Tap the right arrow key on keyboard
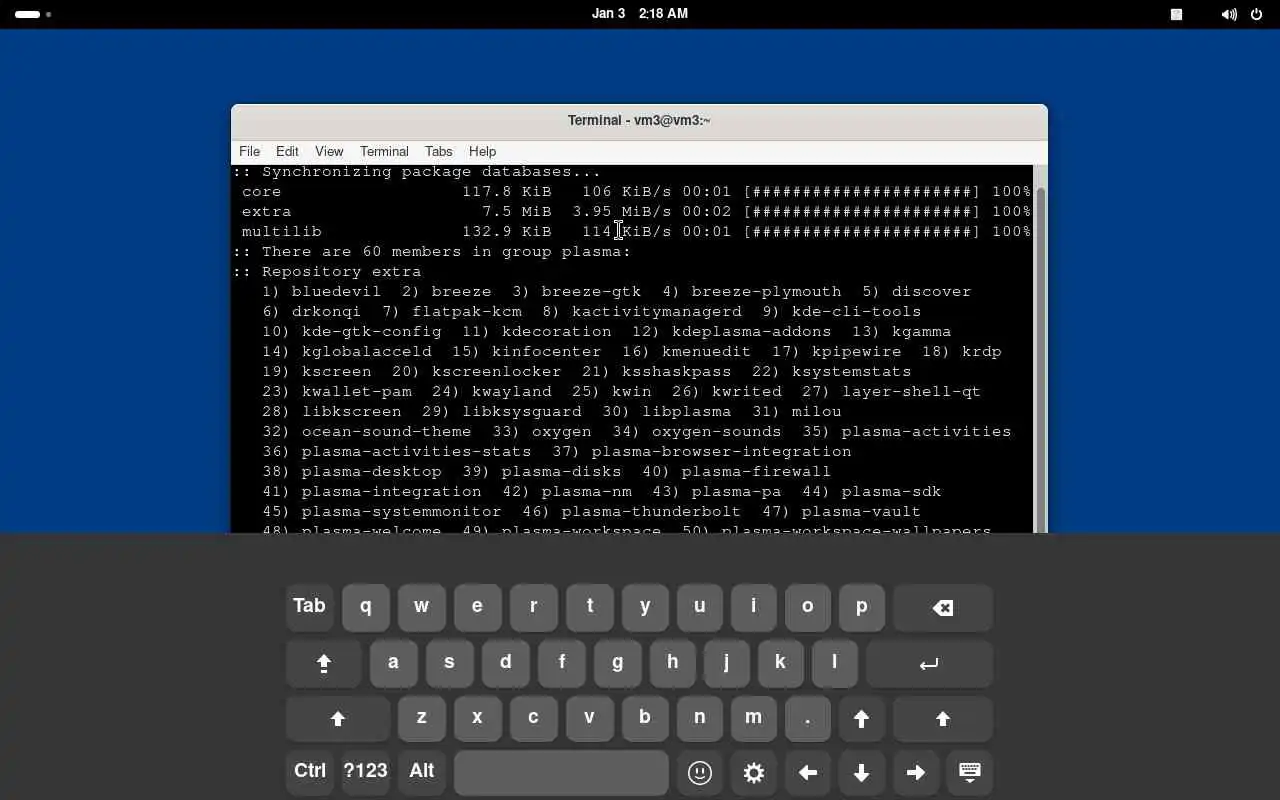1280x800 pixels. [x=915, y=773]
